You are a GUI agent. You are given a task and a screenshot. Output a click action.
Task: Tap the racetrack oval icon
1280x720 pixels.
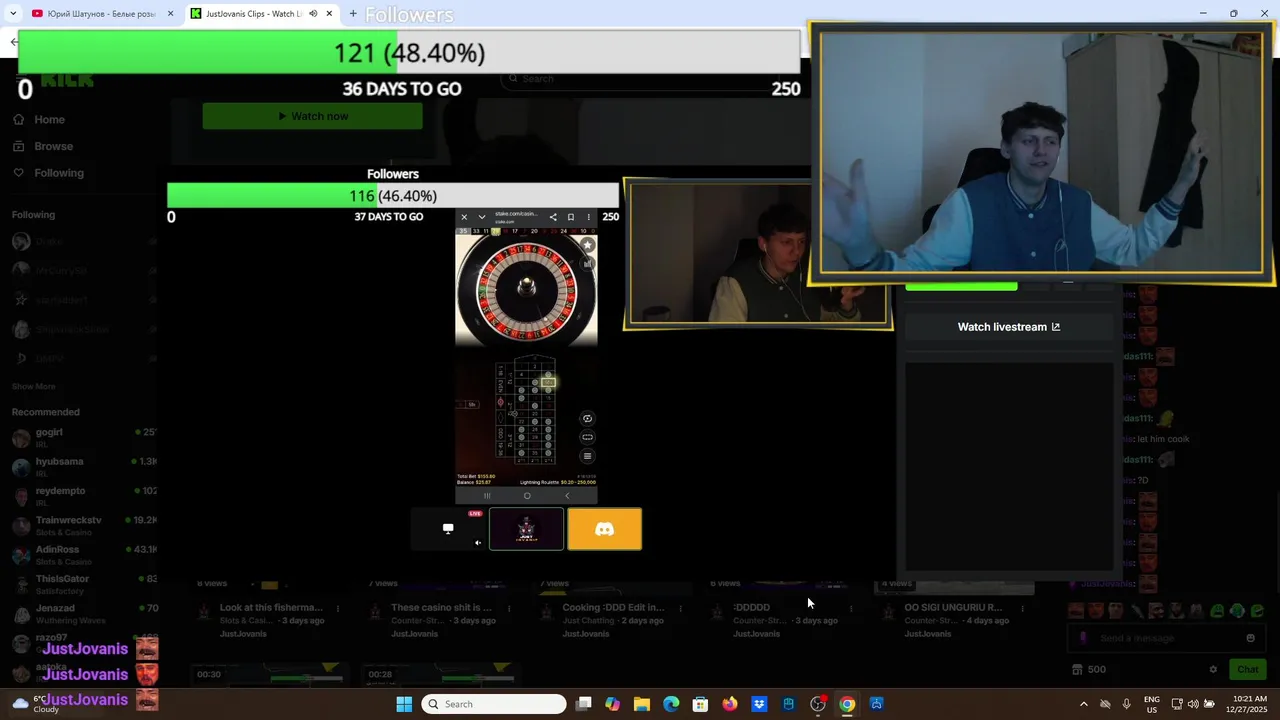pyautogui.click(x=587, y=437)
